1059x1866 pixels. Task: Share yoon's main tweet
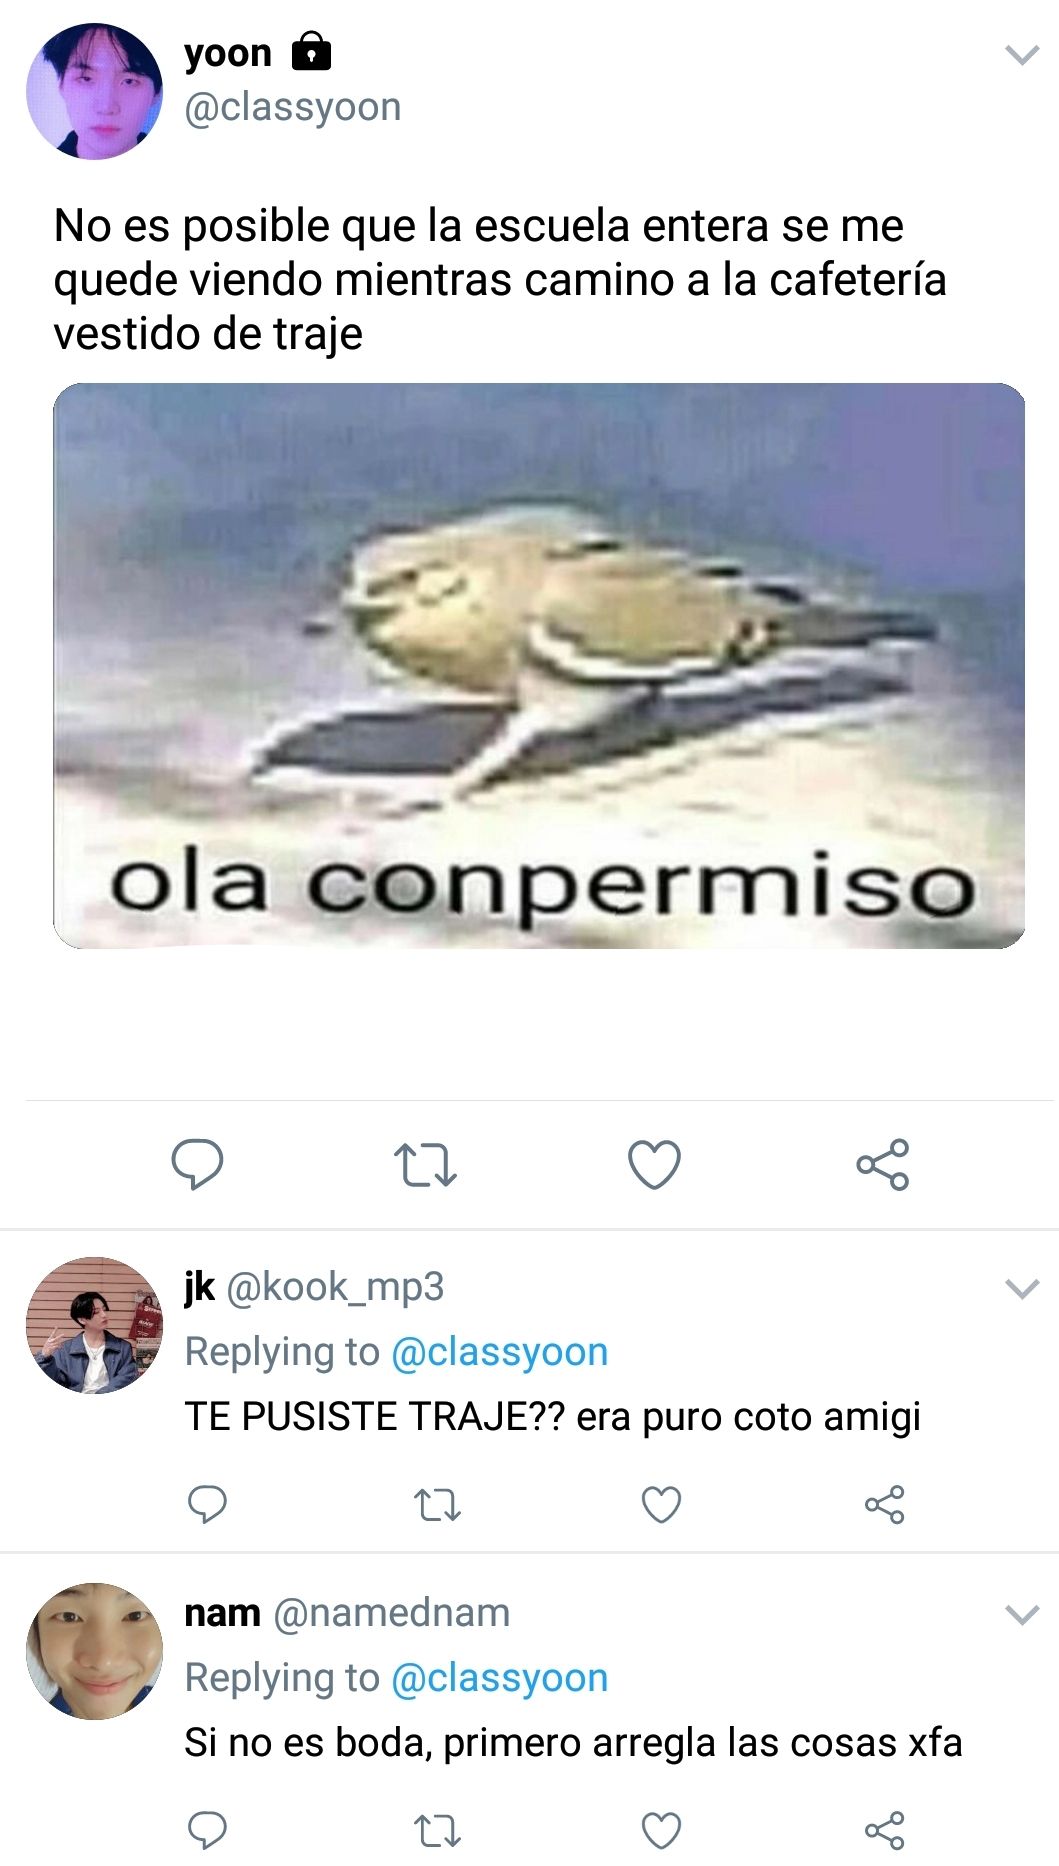(883, 1164)
